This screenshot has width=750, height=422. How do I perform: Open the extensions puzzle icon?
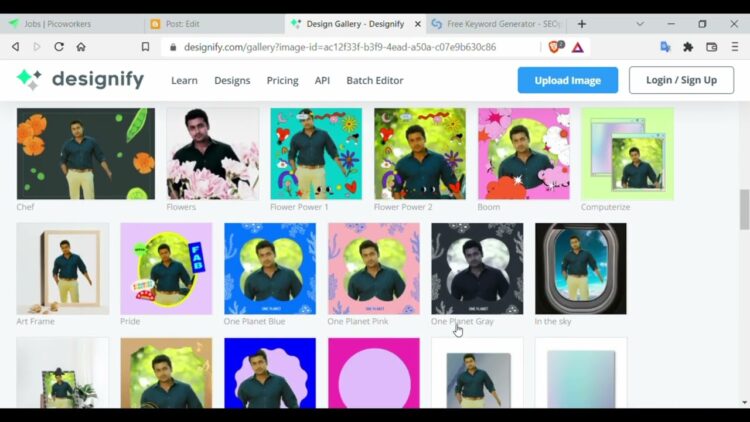click(688, 47)
